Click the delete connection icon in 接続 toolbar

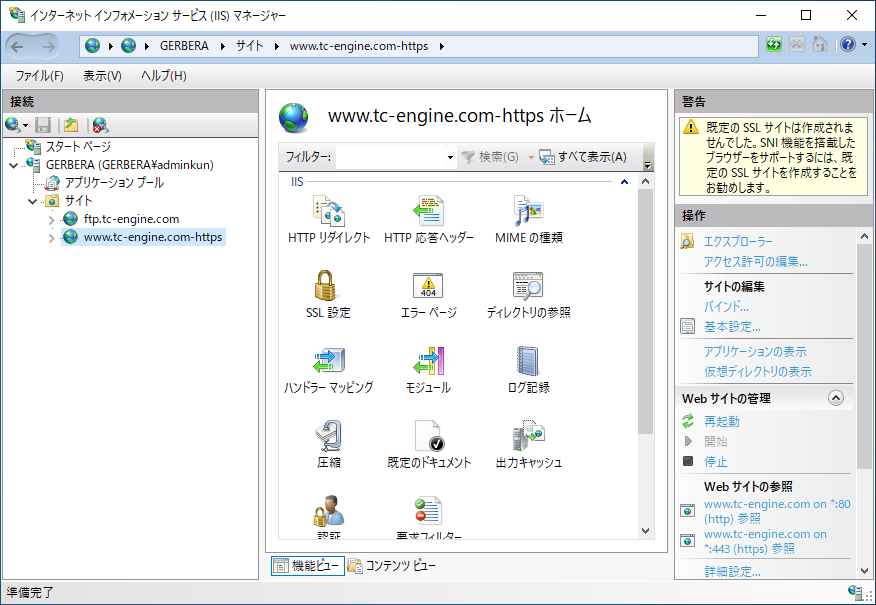coord(101,125)
